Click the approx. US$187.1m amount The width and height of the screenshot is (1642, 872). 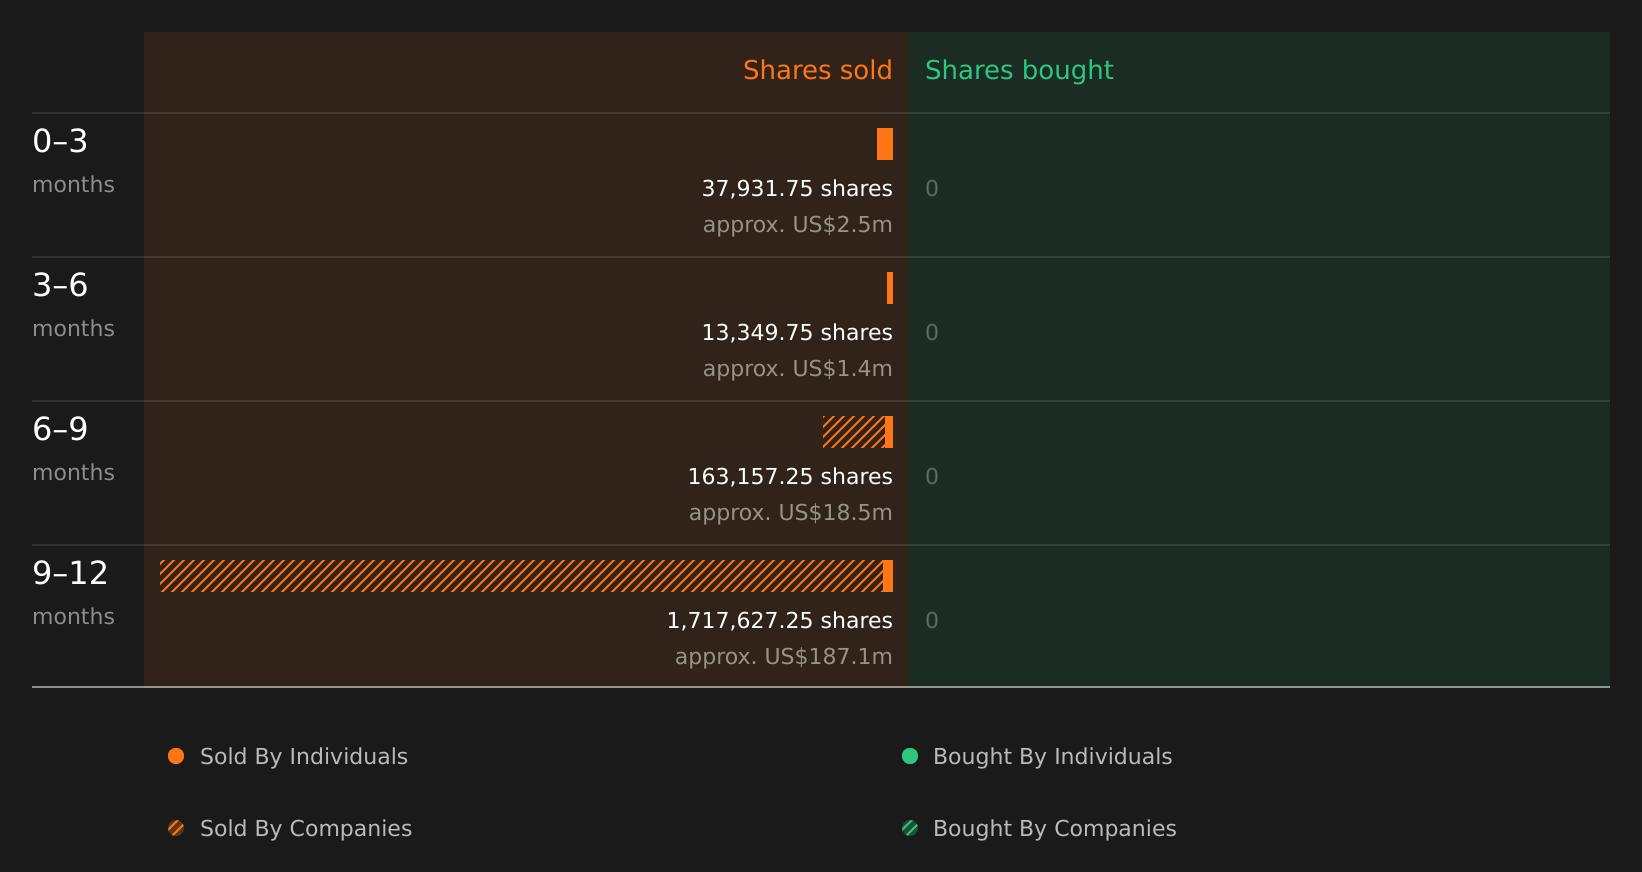(783, 656)
